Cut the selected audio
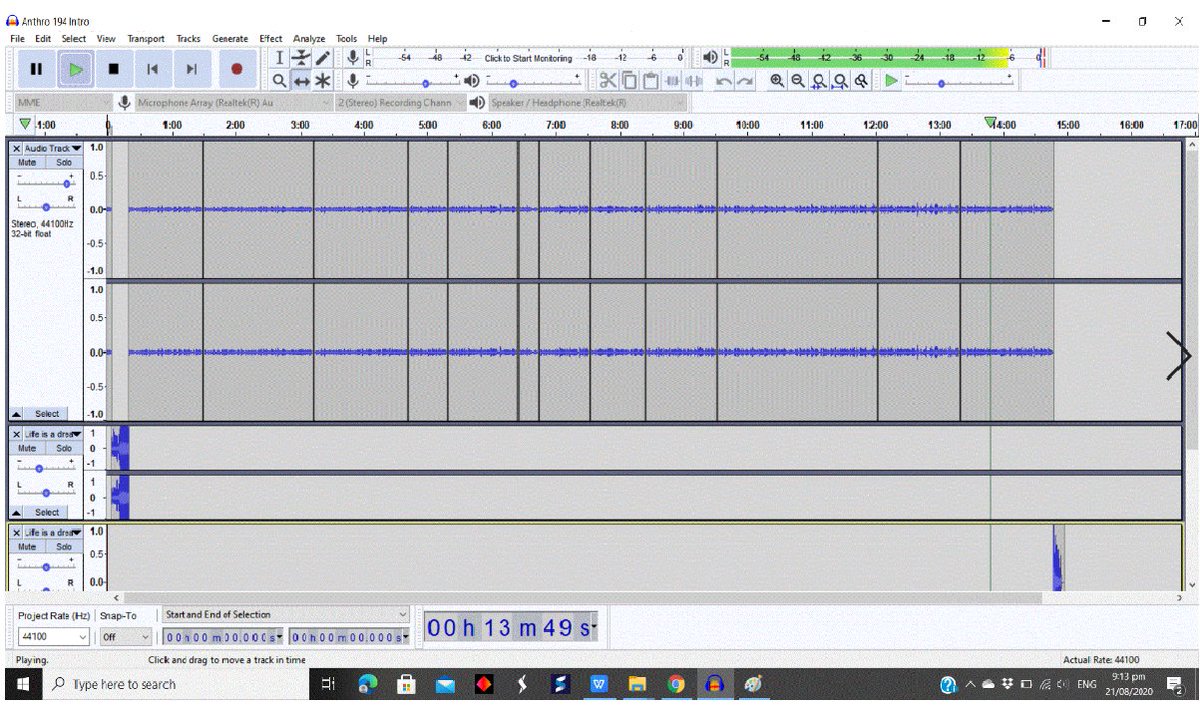The image size is (1200, 707). (x=608, y=80)
